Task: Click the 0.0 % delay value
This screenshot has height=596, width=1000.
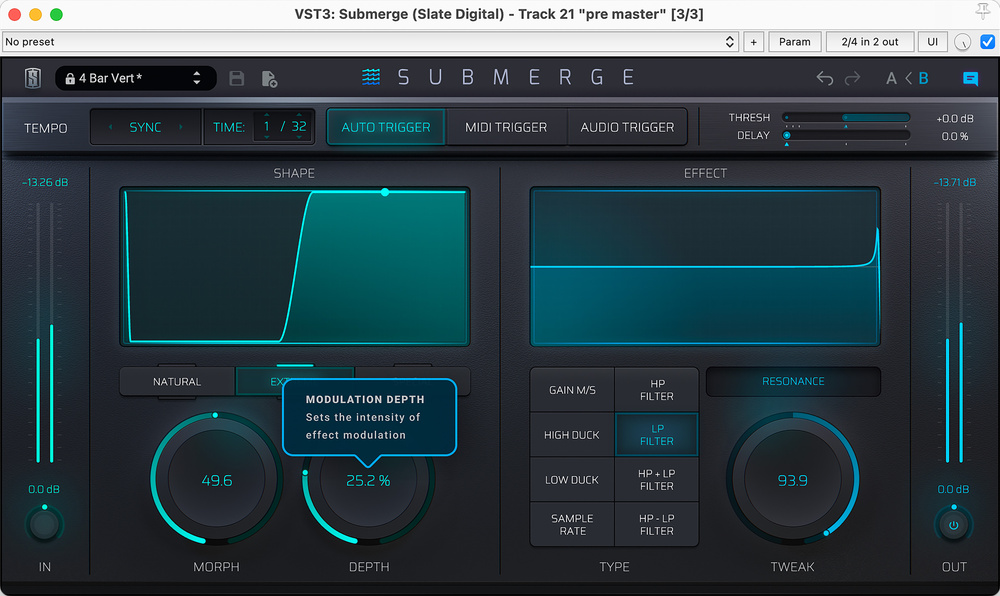Action: tap(955, 136)
